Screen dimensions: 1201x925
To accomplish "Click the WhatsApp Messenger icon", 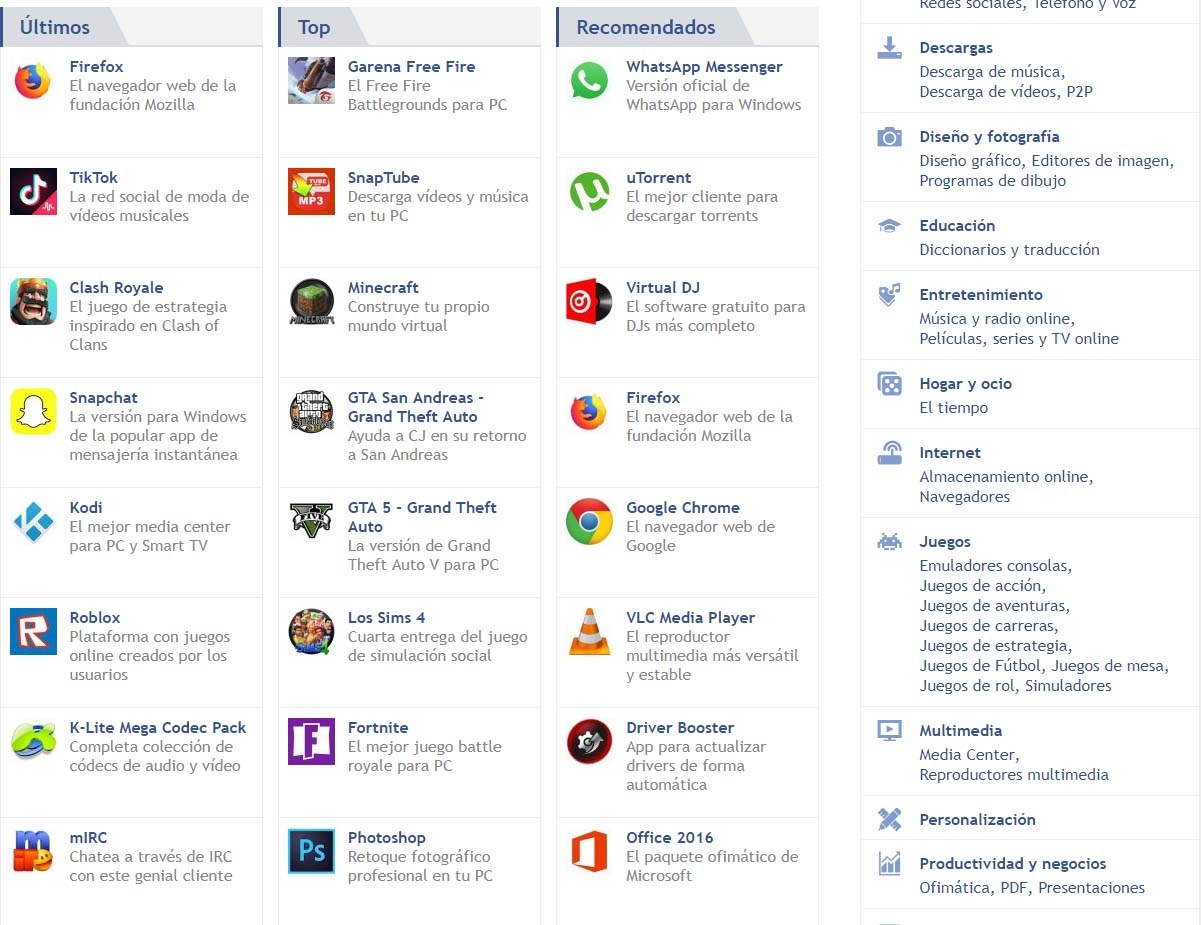I will (589, 81).
